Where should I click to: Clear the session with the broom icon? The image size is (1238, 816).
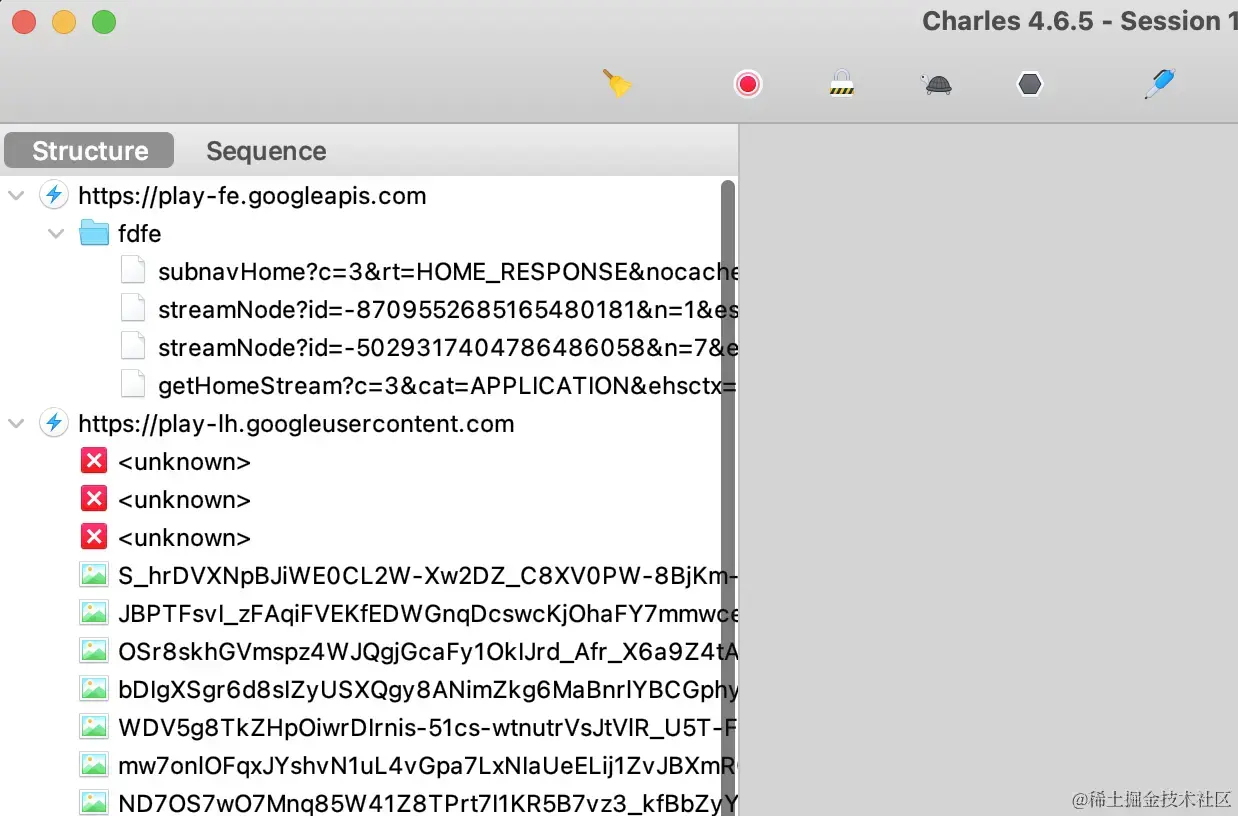617,84
